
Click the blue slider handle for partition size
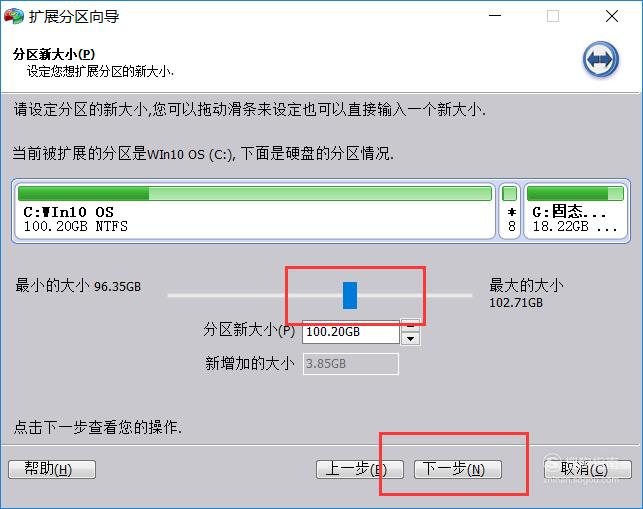(x=350, y=295)
